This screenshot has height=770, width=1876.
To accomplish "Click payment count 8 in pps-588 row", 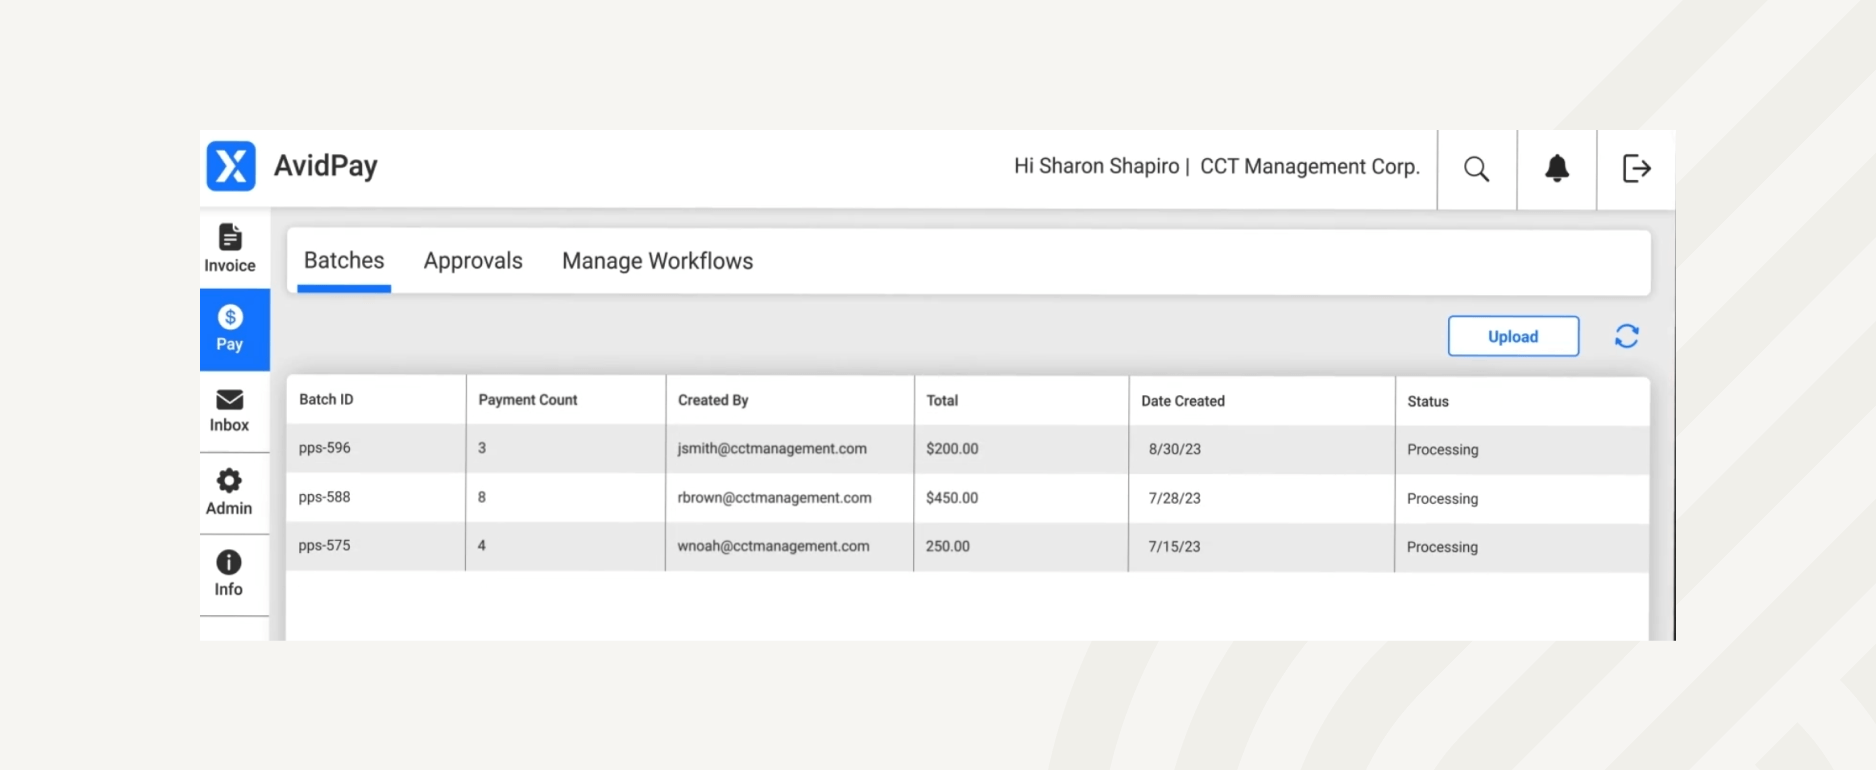I will click(482, 497).
